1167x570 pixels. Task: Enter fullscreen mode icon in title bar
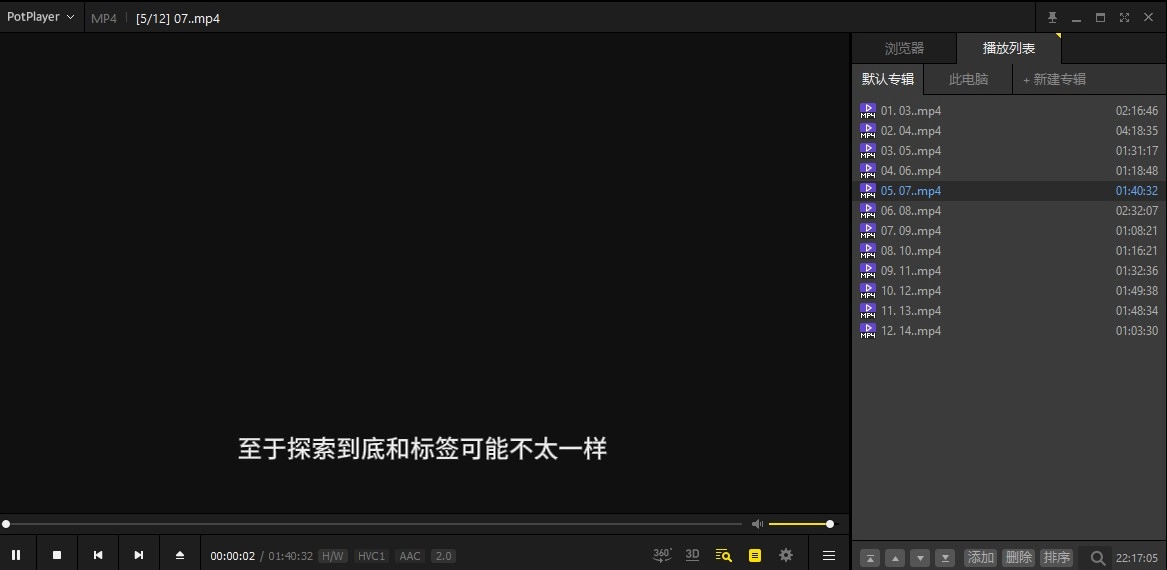pyautogui.click(x=1125, y=17)
